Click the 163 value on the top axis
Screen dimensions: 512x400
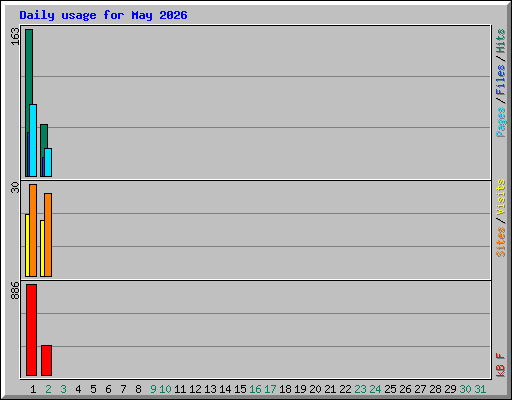coord(15,37)
